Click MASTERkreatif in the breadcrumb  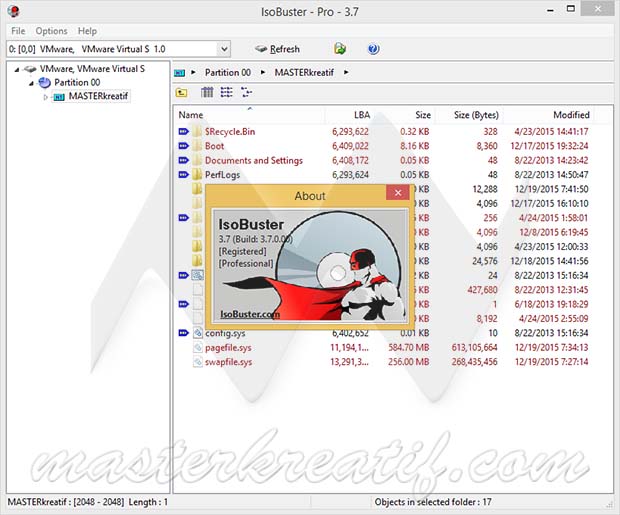click(x=304, y=72)
